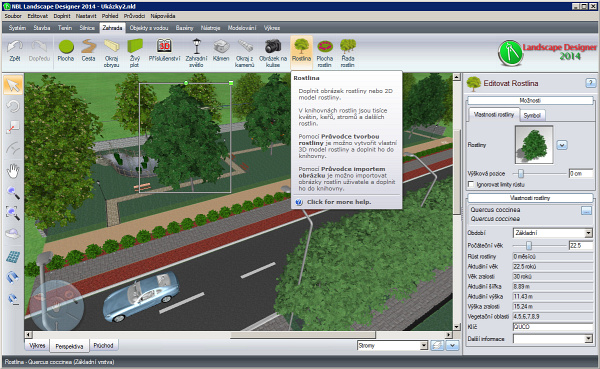Switch to the Výkres view tab
This screenshot has height=369, width=600.
point(37,346)
